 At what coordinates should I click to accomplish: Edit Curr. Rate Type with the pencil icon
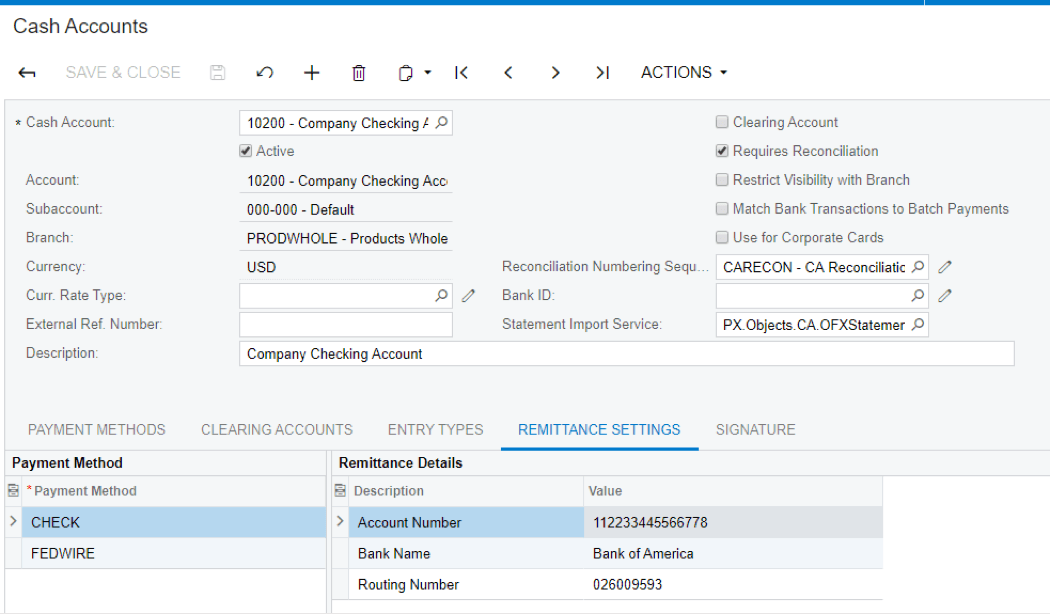pos(468,295)
